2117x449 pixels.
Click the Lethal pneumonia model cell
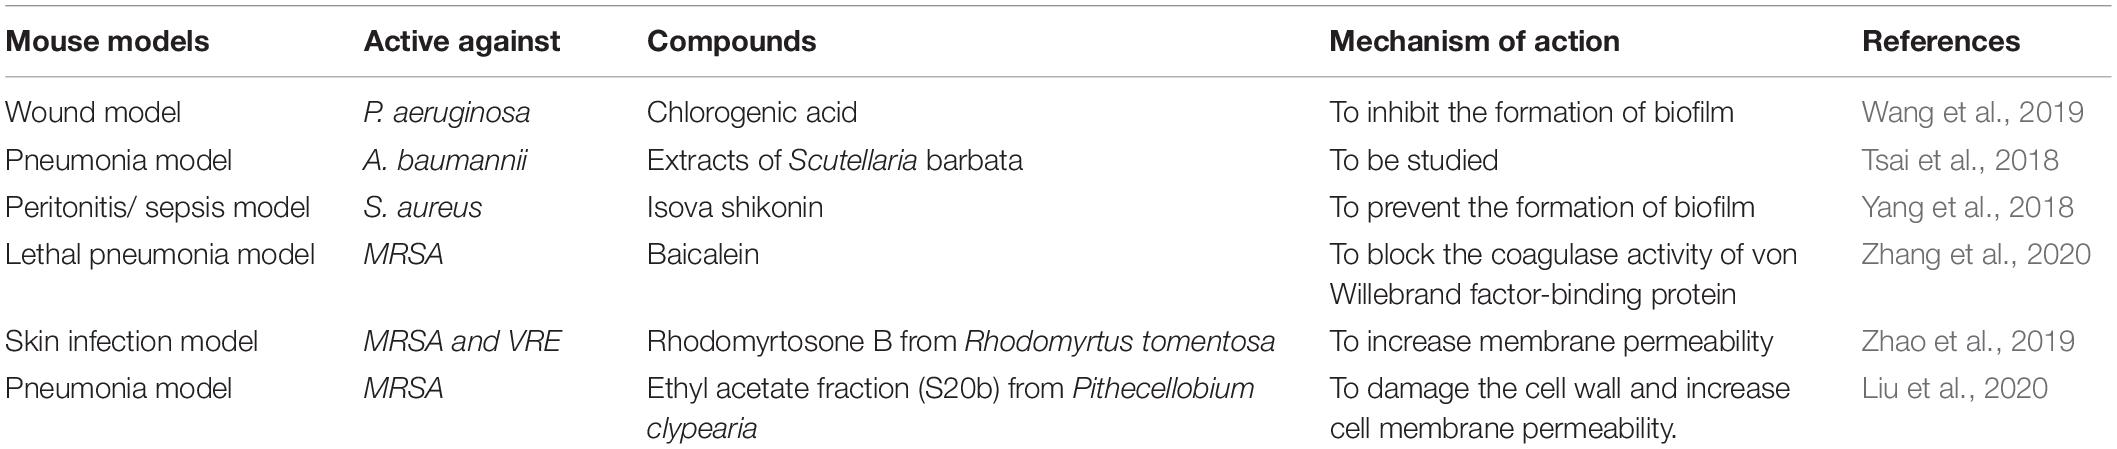point(160,254)
